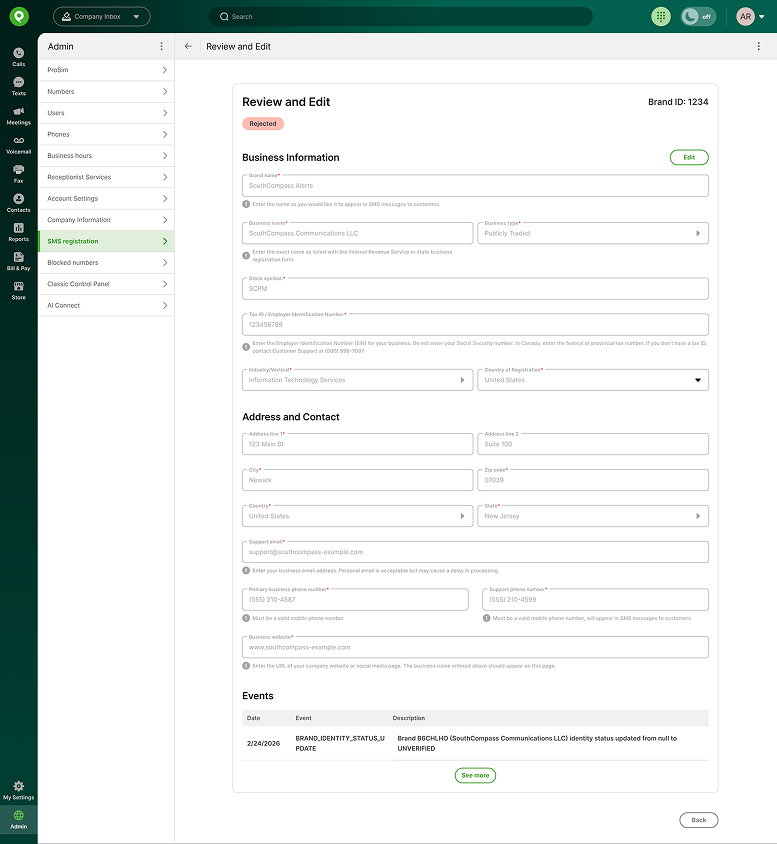Open the Business type selector
The height and width of the screenshot is (844, 777).
[593, 233]
